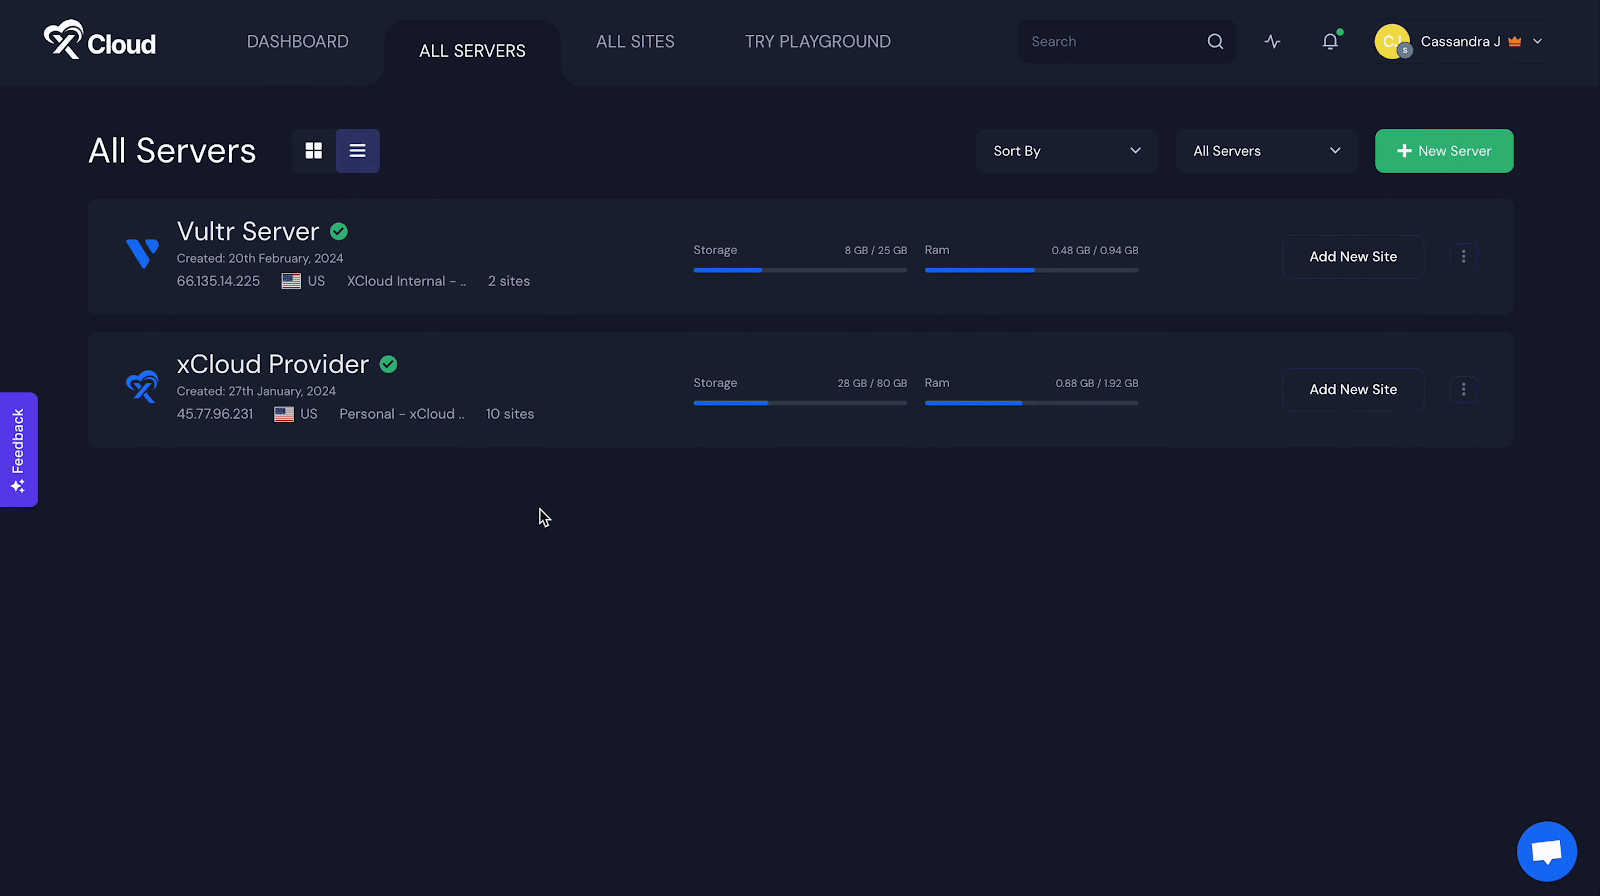Open the Cassandra J account menu
The height and width of the screenshot is (896, 1600).
click(1460, 42)
